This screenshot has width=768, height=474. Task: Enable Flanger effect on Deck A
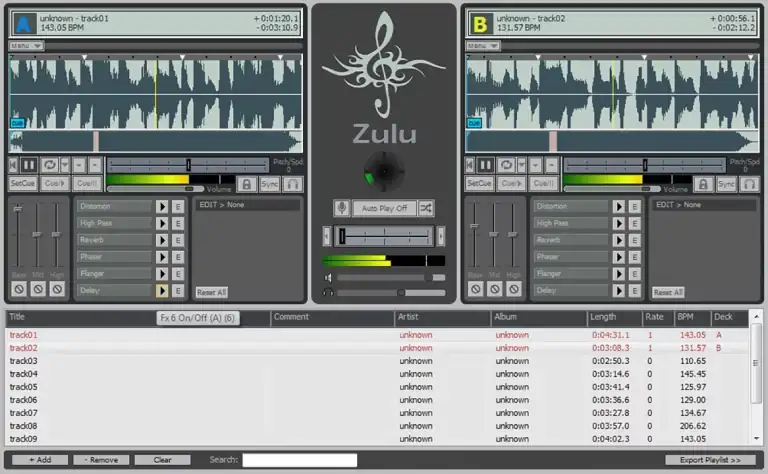point(162,274)
